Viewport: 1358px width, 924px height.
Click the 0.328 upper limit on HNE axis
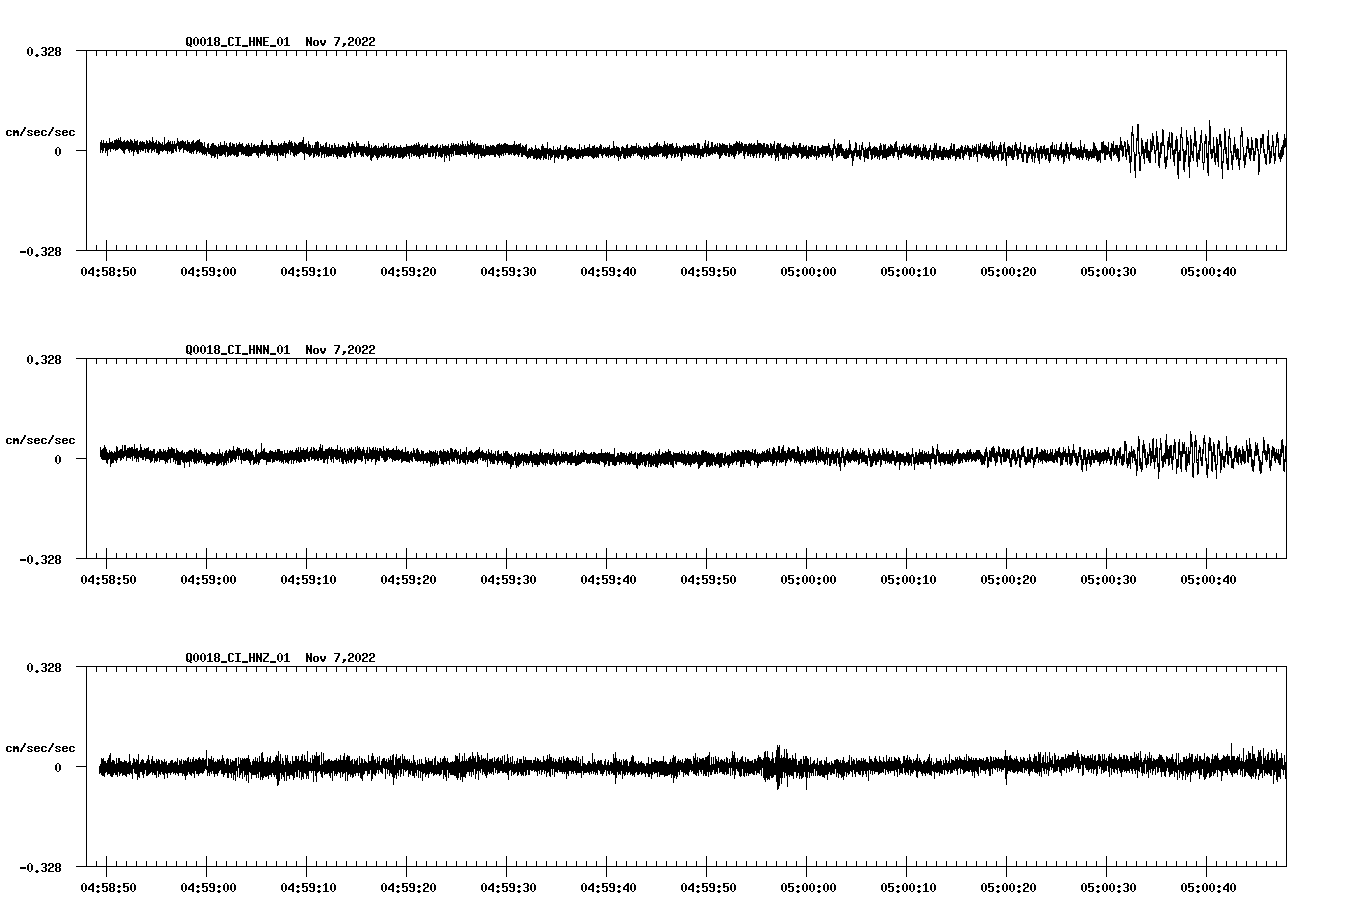pos(44,51)
